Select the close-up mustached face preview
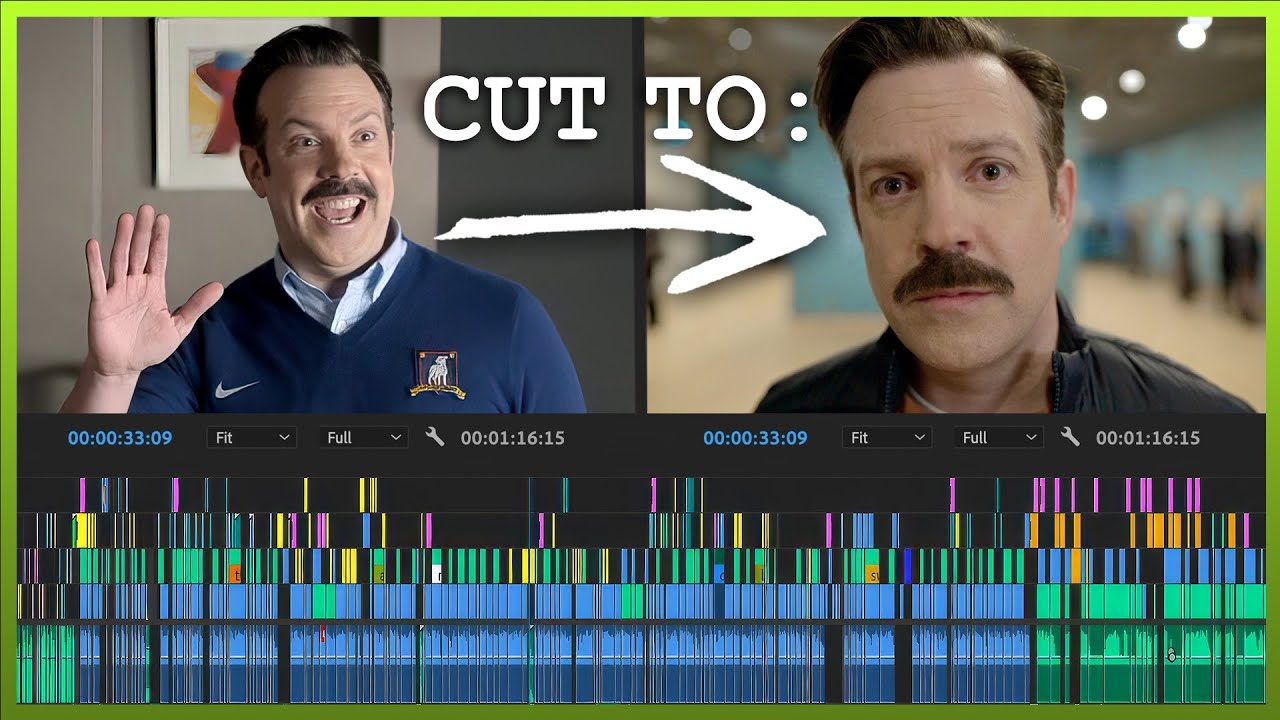 (955, 216)
